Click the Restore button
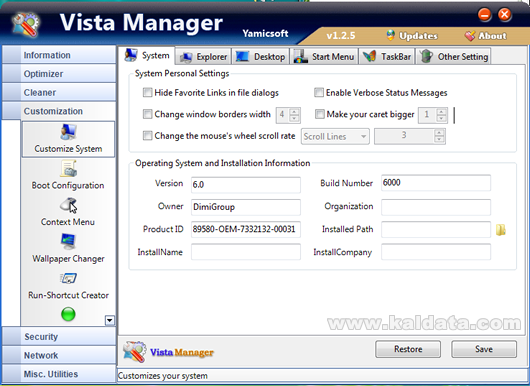 [408, 349]
